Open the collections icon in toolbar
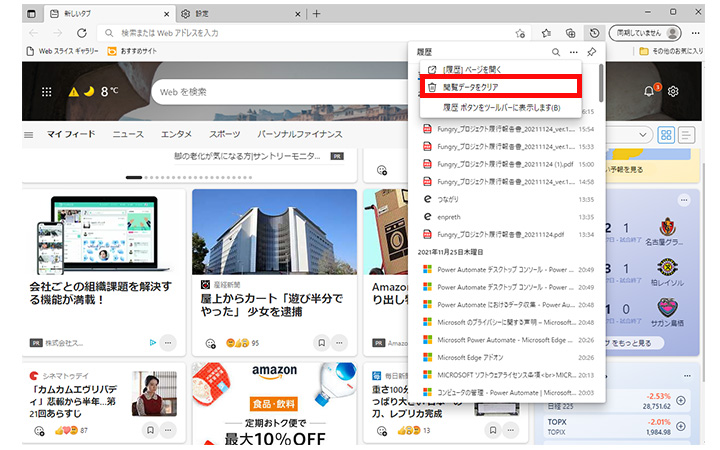720x450 pixels. coord(571,33)
